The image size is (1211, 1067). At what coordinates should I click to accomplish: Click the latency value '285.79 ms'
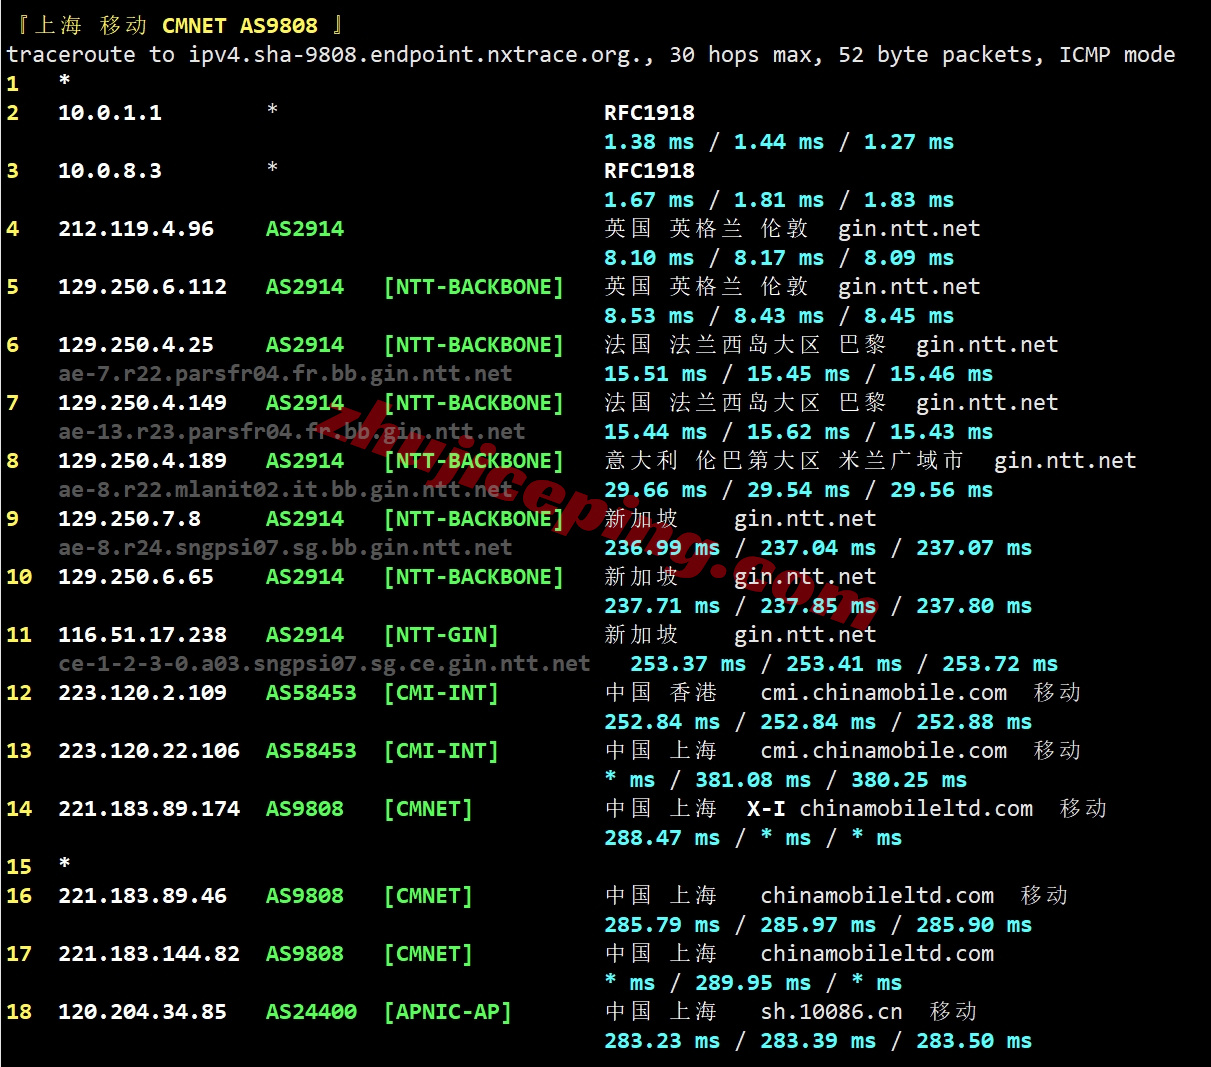coord(662,925)
